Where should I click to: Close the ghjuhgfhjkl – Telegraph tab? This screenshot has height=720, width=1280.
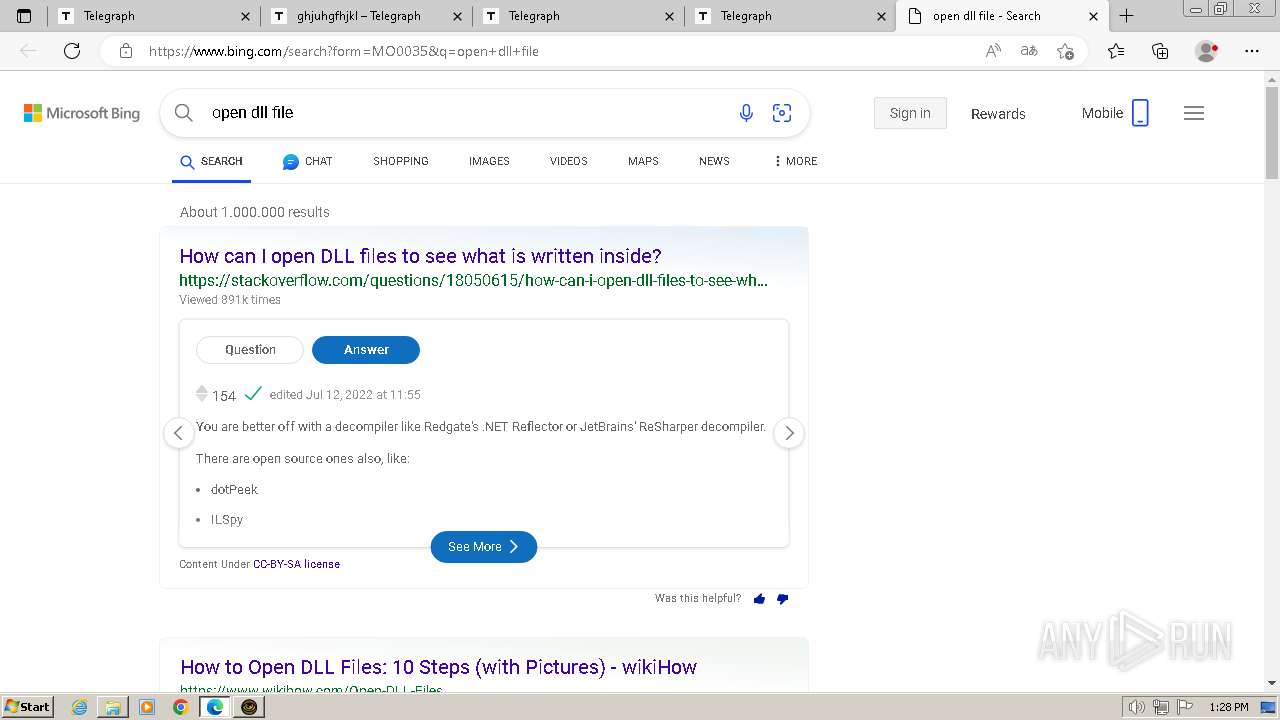(457, 16)
